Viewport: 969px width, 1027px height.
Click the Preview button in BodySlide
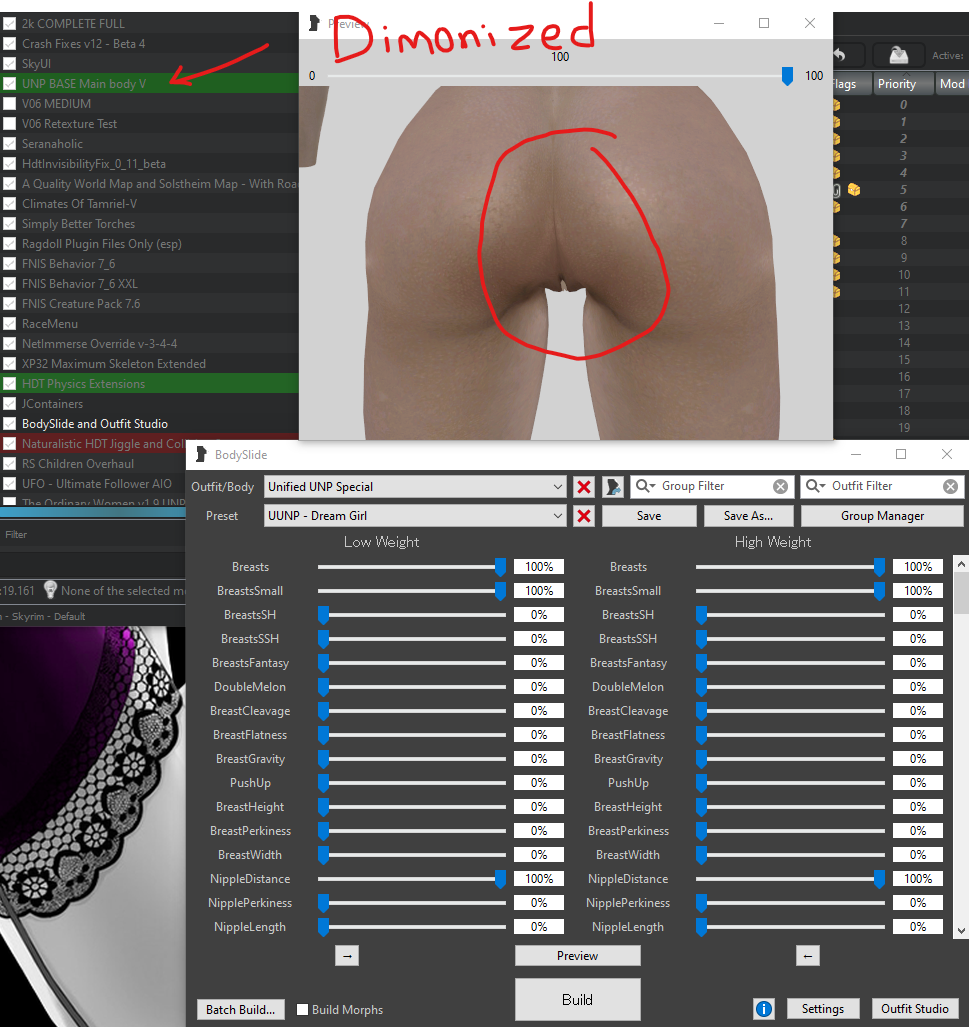pyautogui.click(x=577, y=956)
